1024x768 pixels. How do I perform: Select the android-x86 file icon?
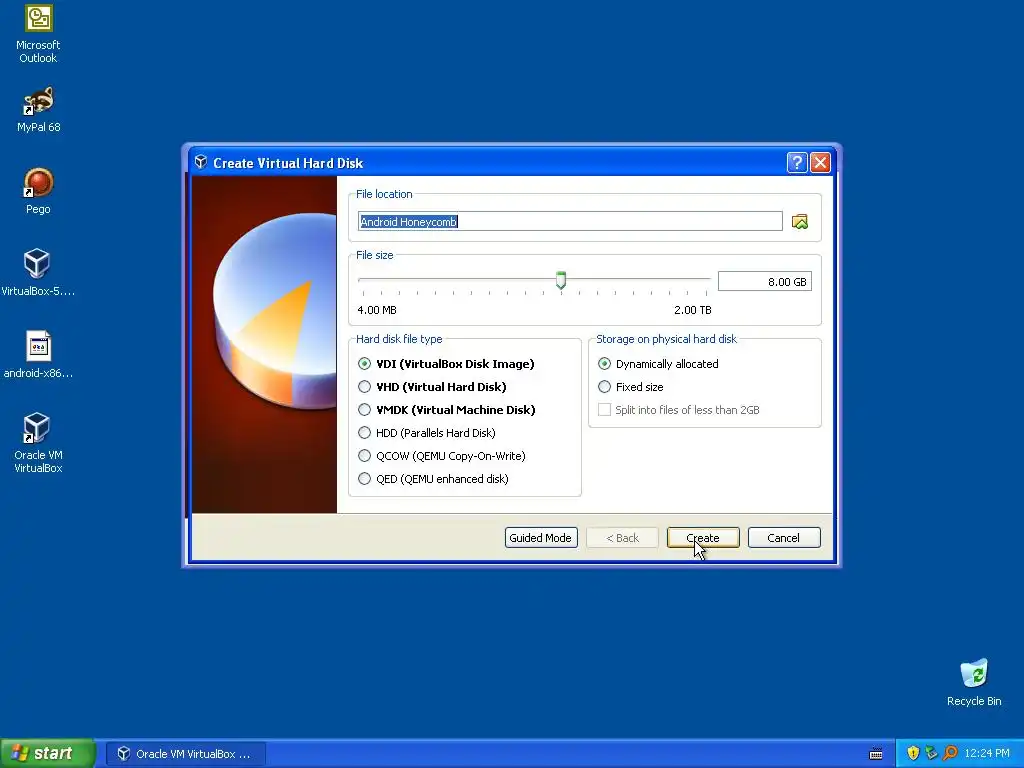(38, 355)
